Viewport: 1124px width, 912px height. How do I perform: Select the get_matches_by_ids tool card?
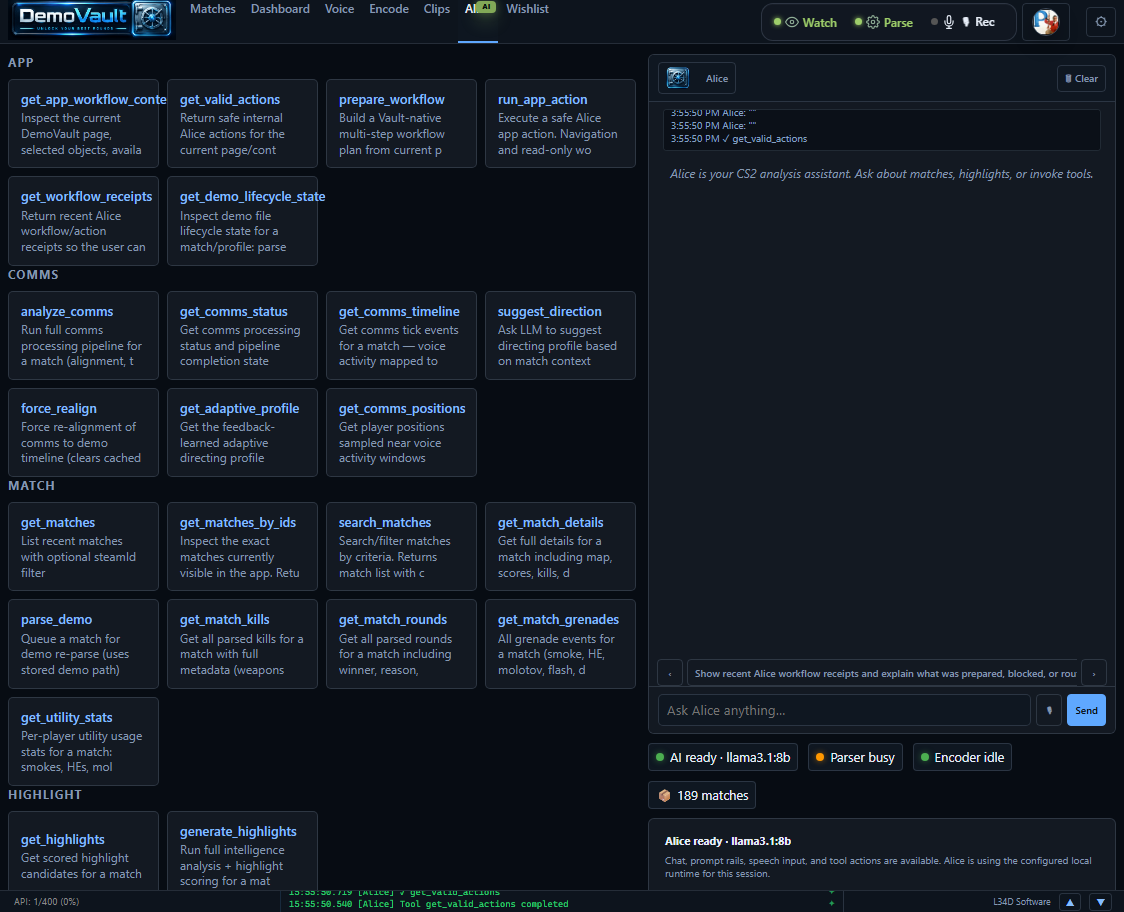pyautogui.click(x=242, y=546)
